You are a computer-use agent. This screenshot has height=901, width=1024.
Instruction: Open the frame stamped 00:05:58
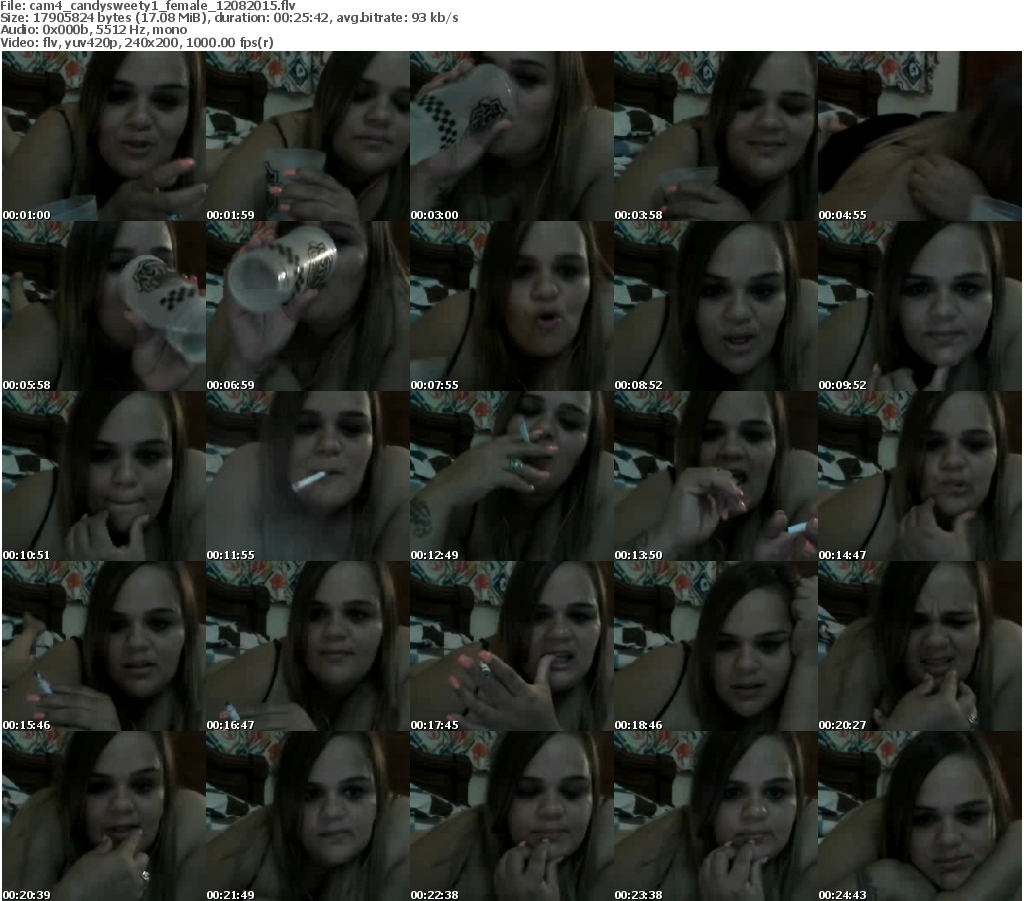[104, 306]
